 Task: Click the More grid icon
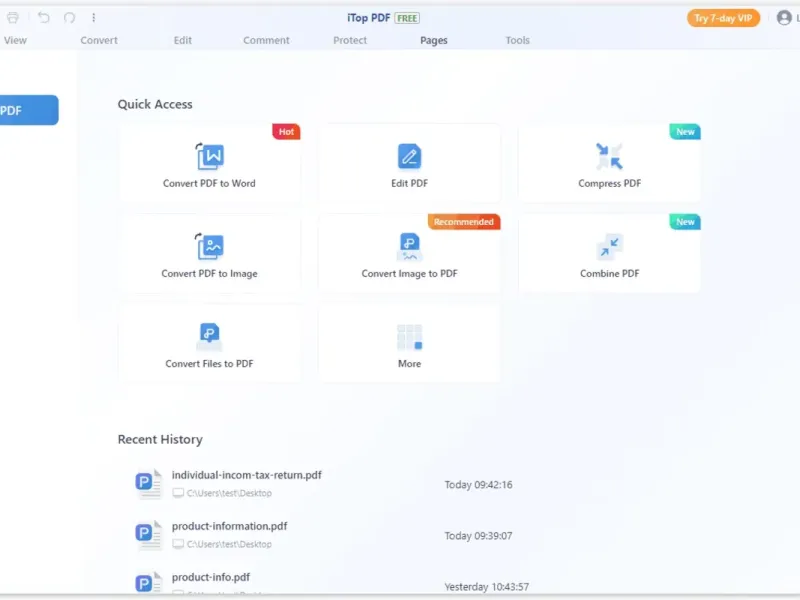(x=409, y=337)
